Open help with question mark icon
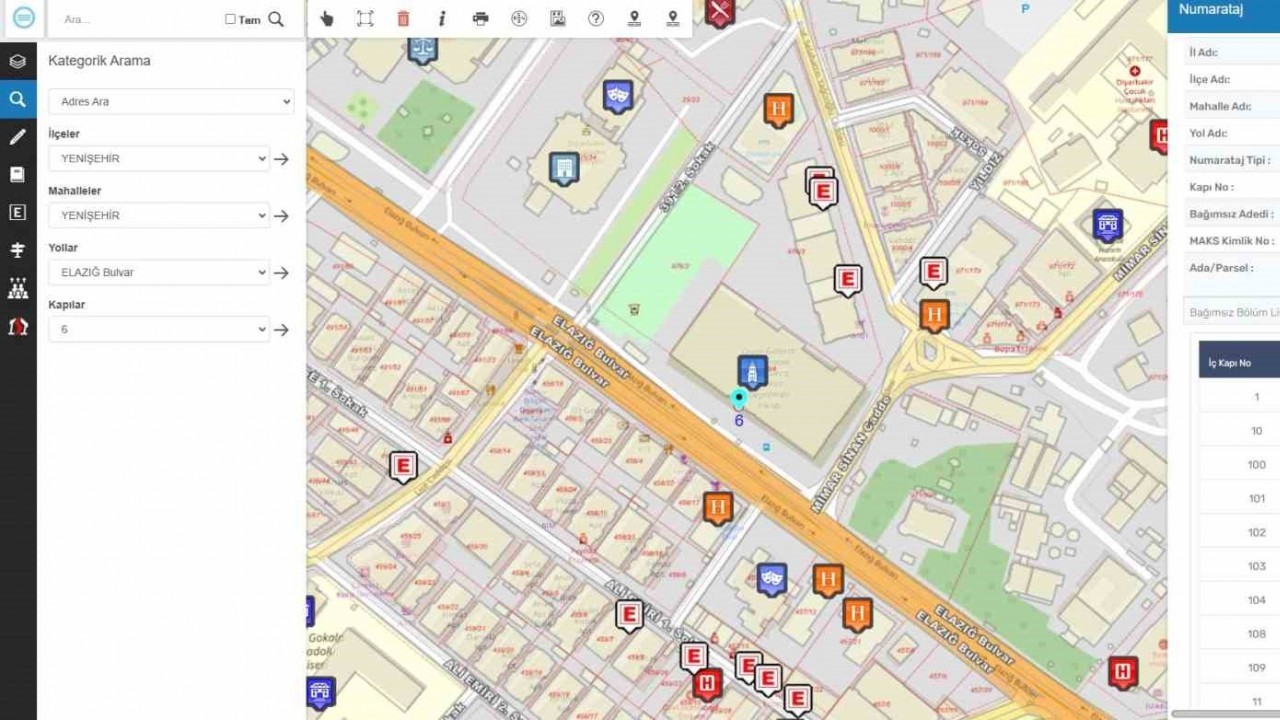 click(x=596, y=18)
